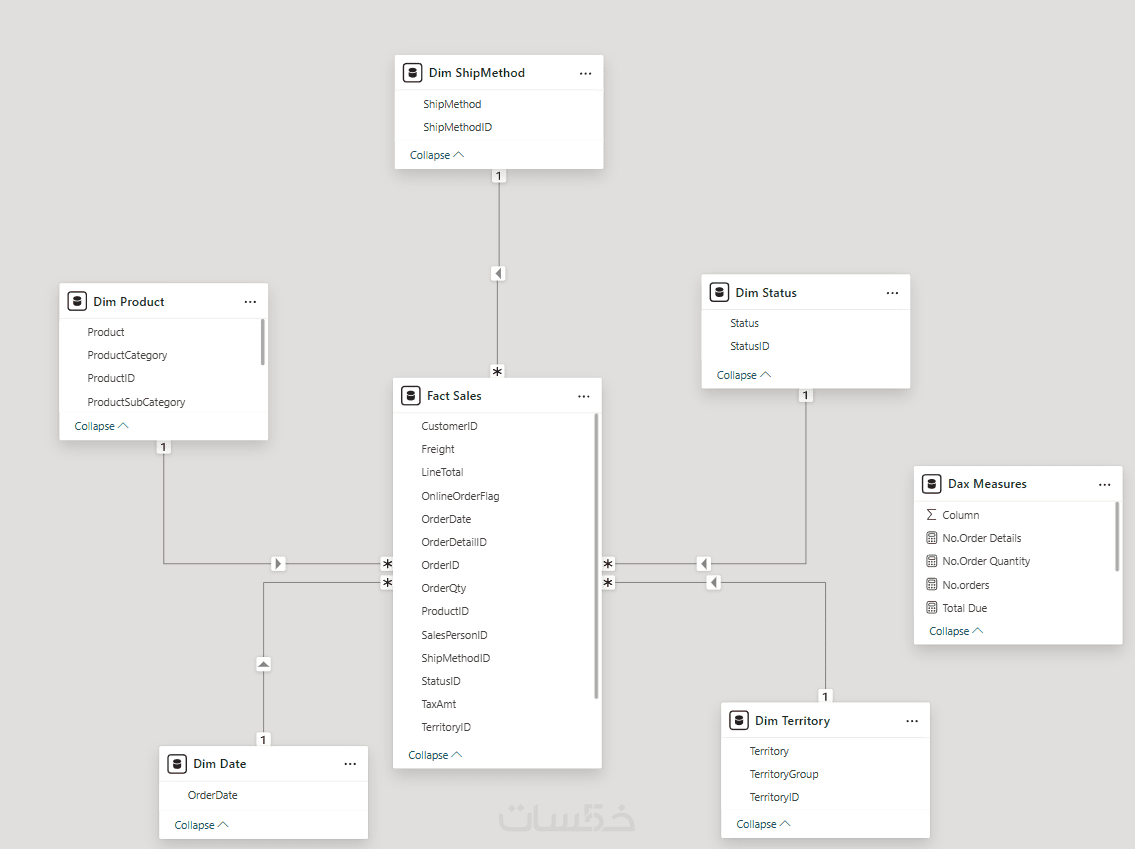
Task: Click the Fact Sales table database icon
Action: (x=410, y=396)
